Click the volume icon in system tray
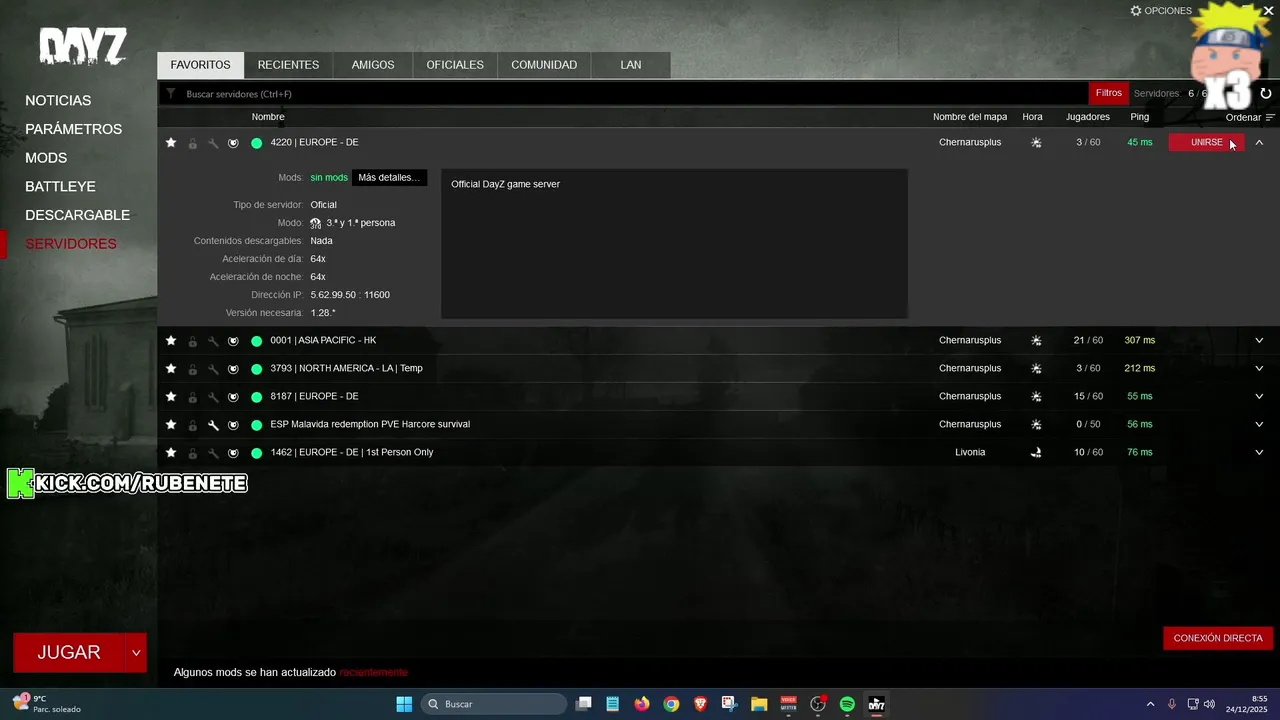Screen dimensions: 1280x720 click(x=1210, y=704)
